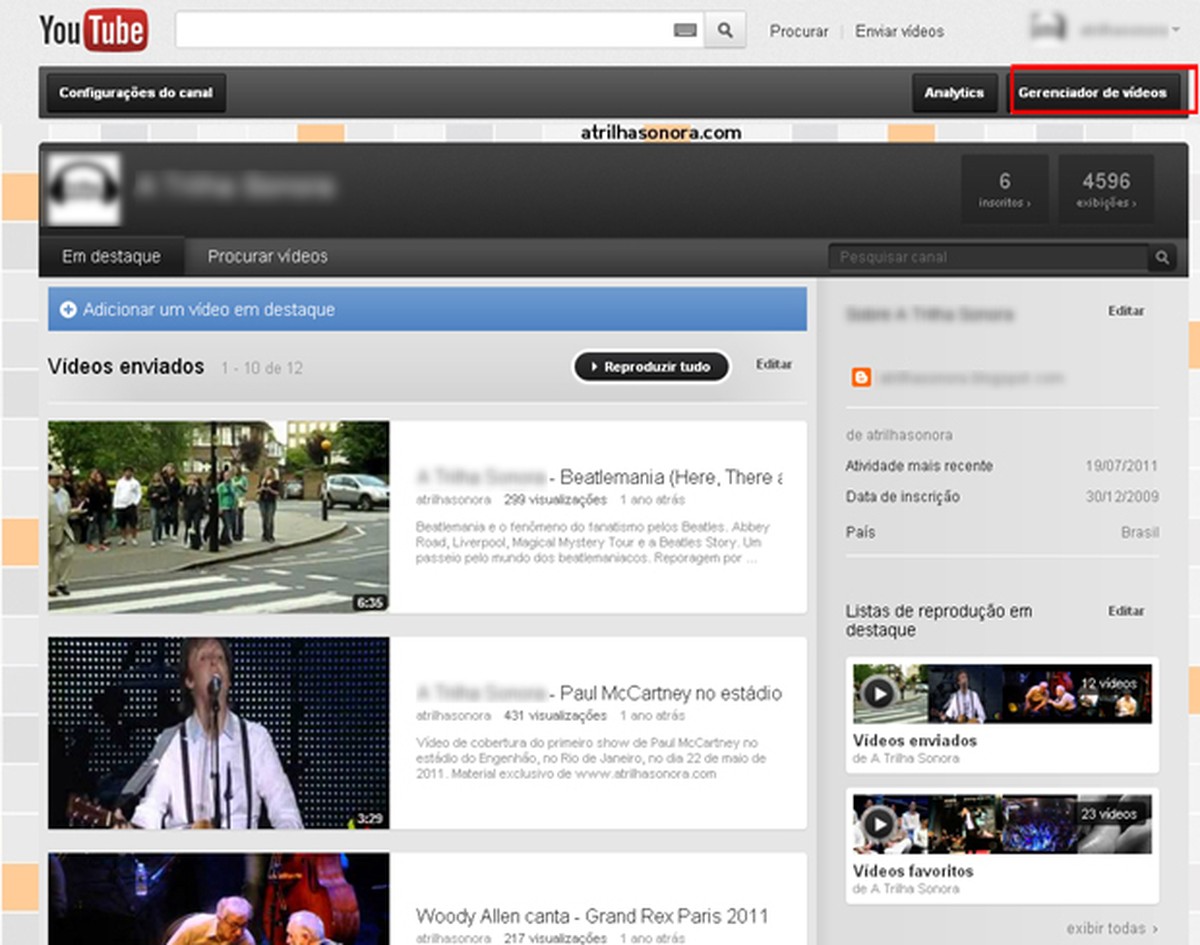Open the Beatlemania video title link
This screenshot has height=945, width=1200.
click(600, 477)
